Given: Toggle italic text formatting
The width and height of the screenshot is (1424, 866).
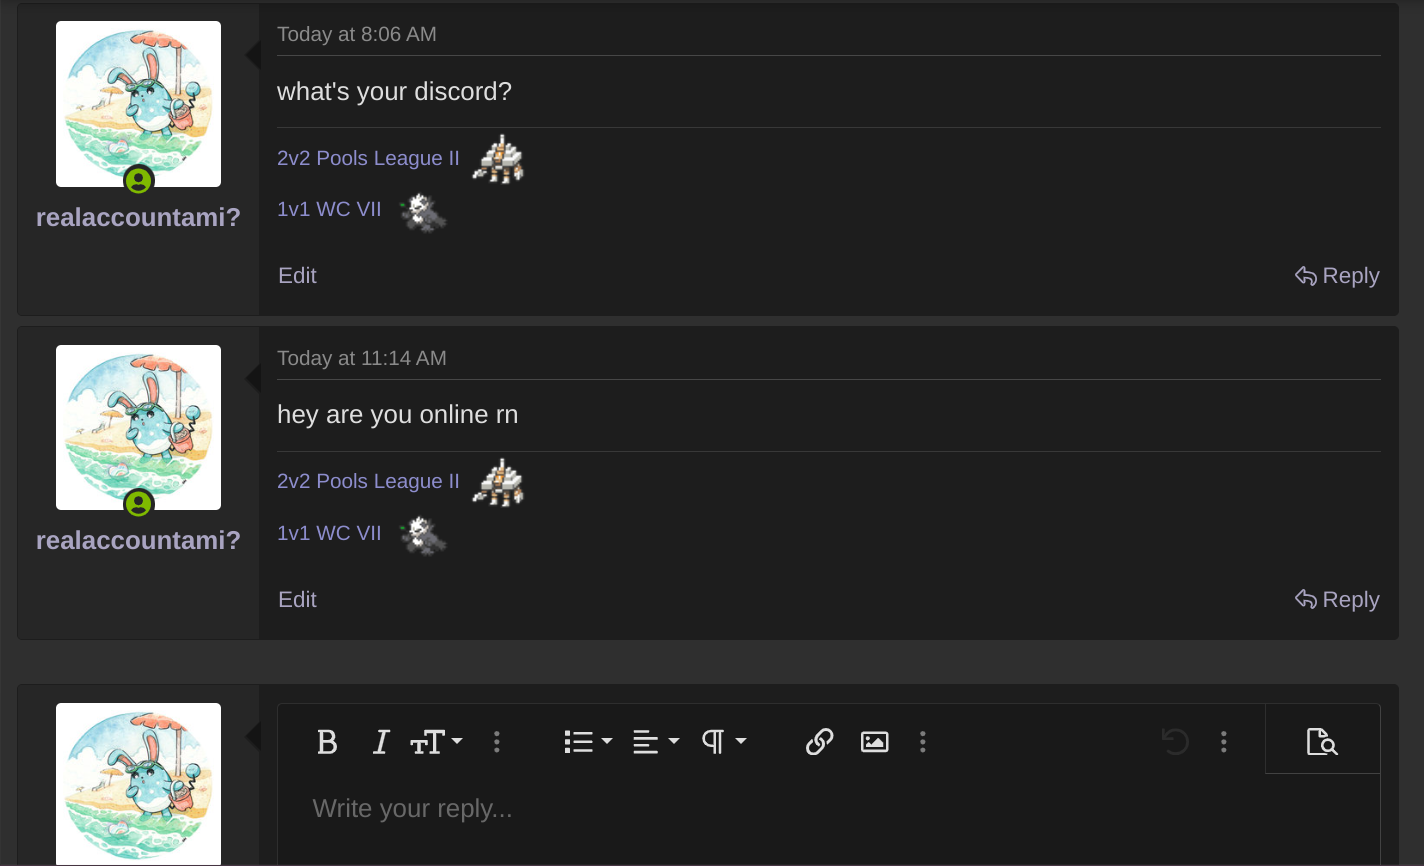Looking at the screenshot, I should coord(380,742).
